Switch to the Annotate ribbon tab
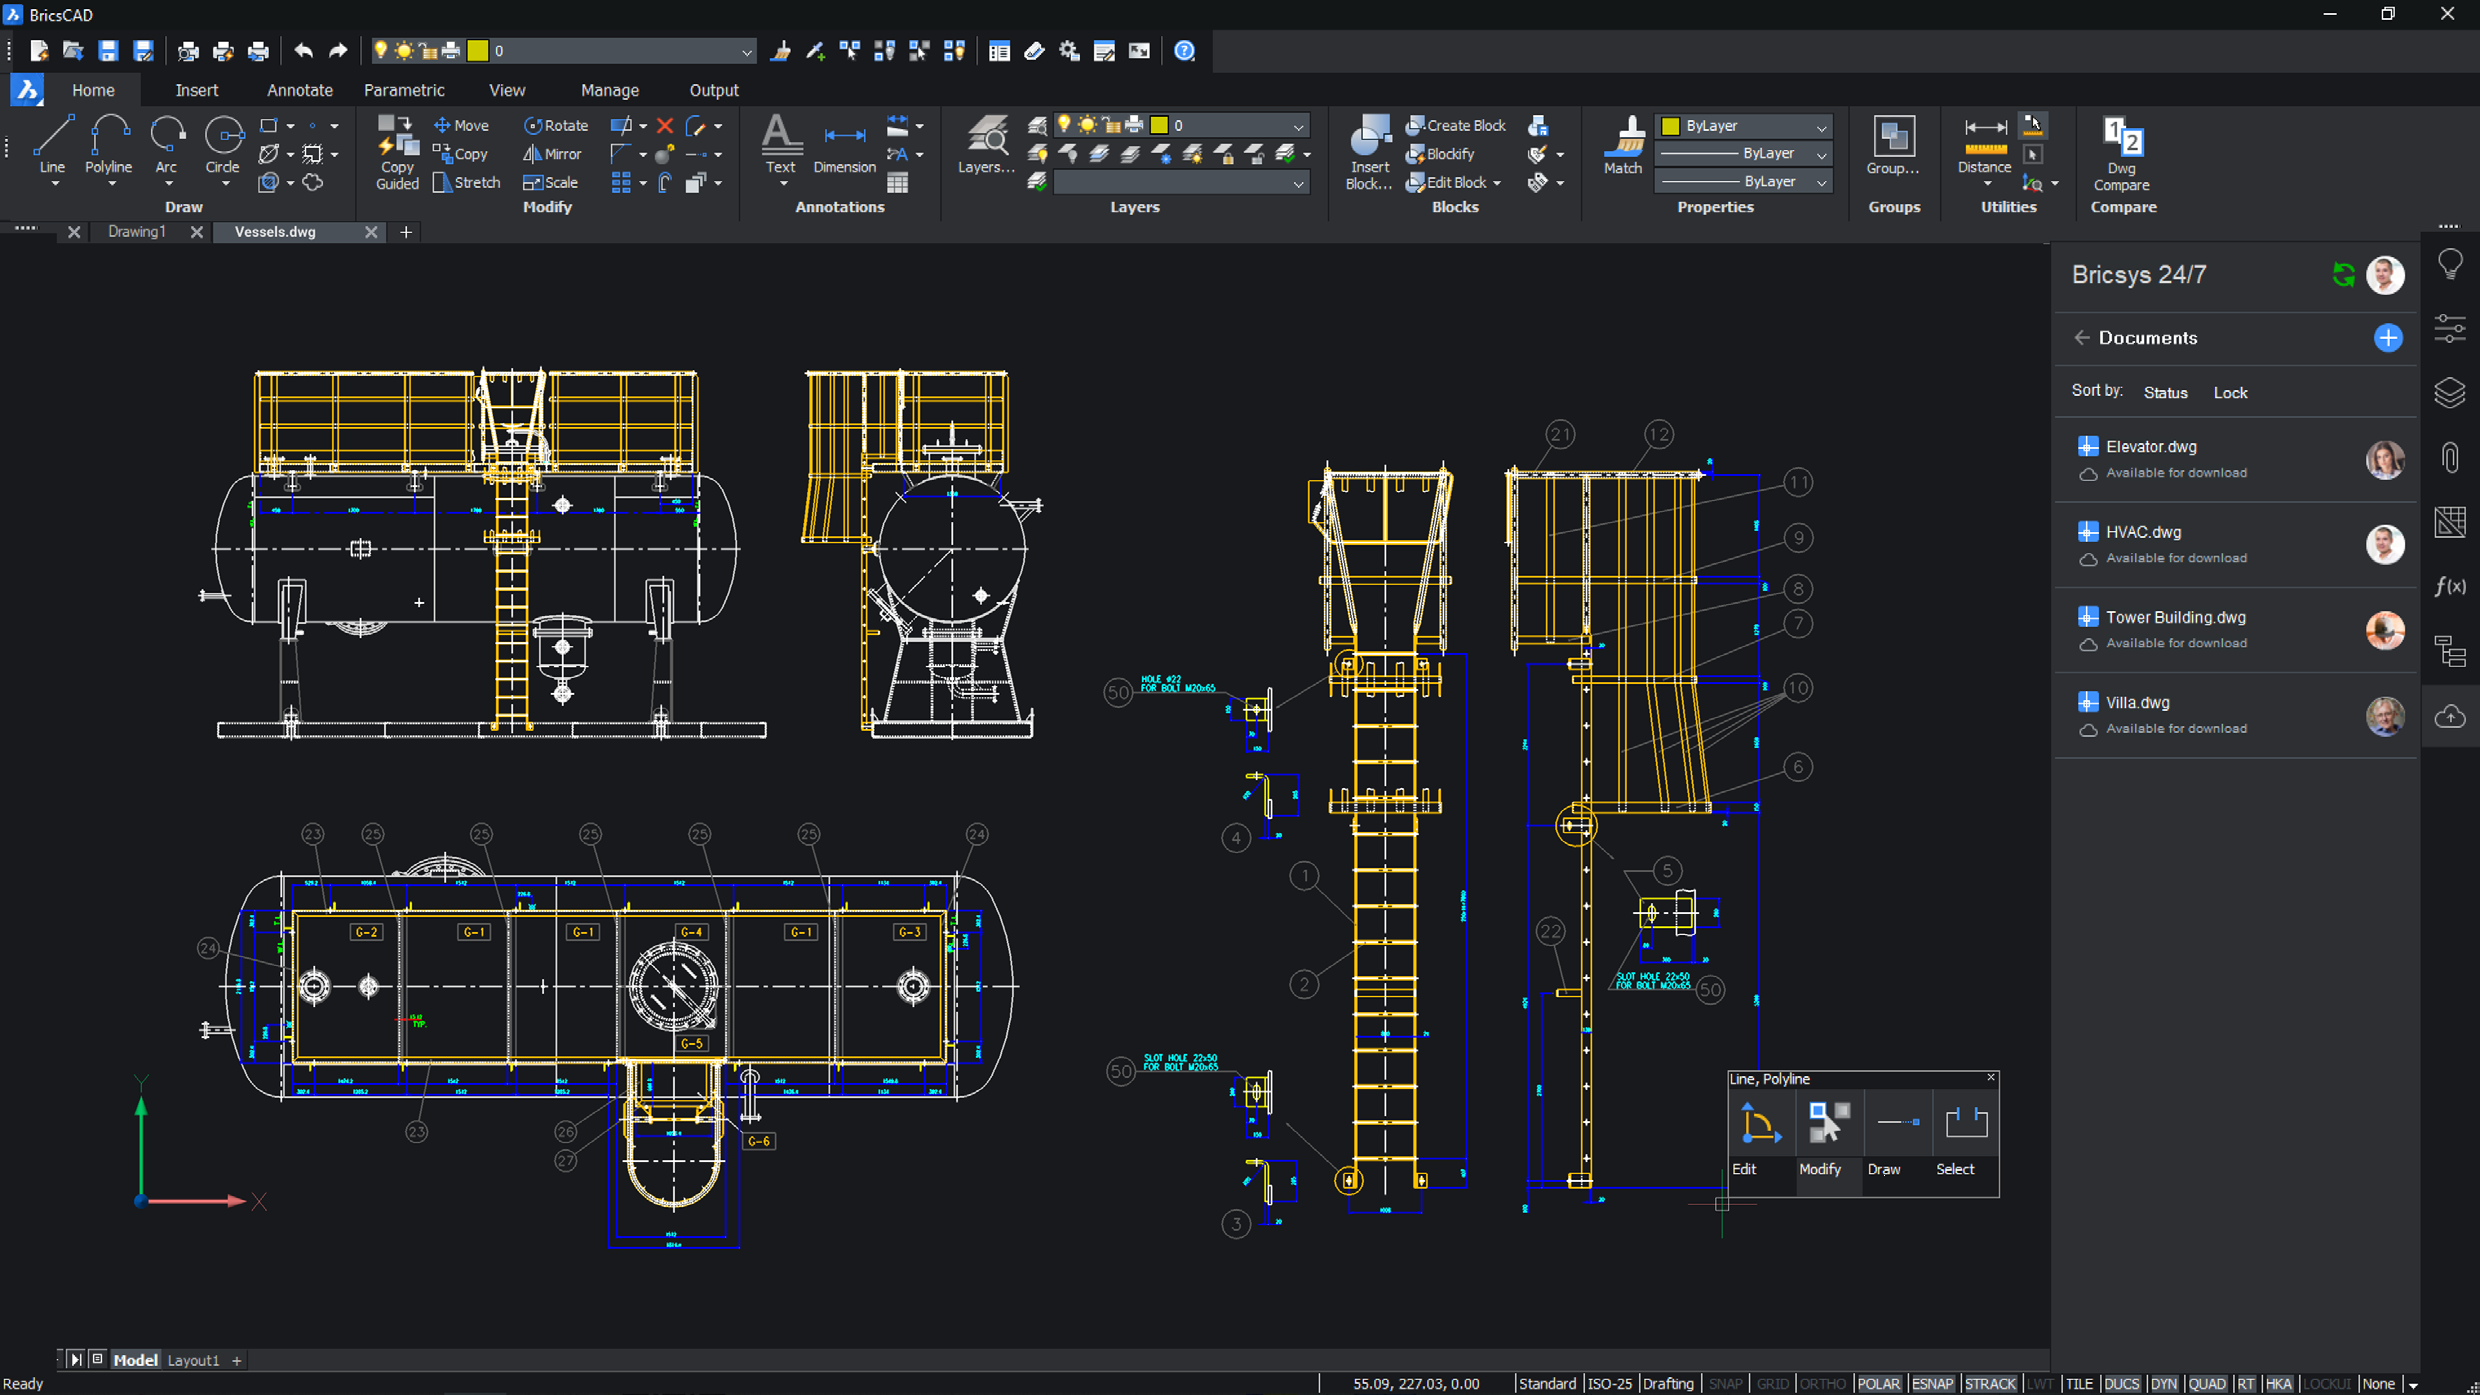The width and height of the screenshot is (2480, 1395). pyautogui.click(x=299, y=90)
